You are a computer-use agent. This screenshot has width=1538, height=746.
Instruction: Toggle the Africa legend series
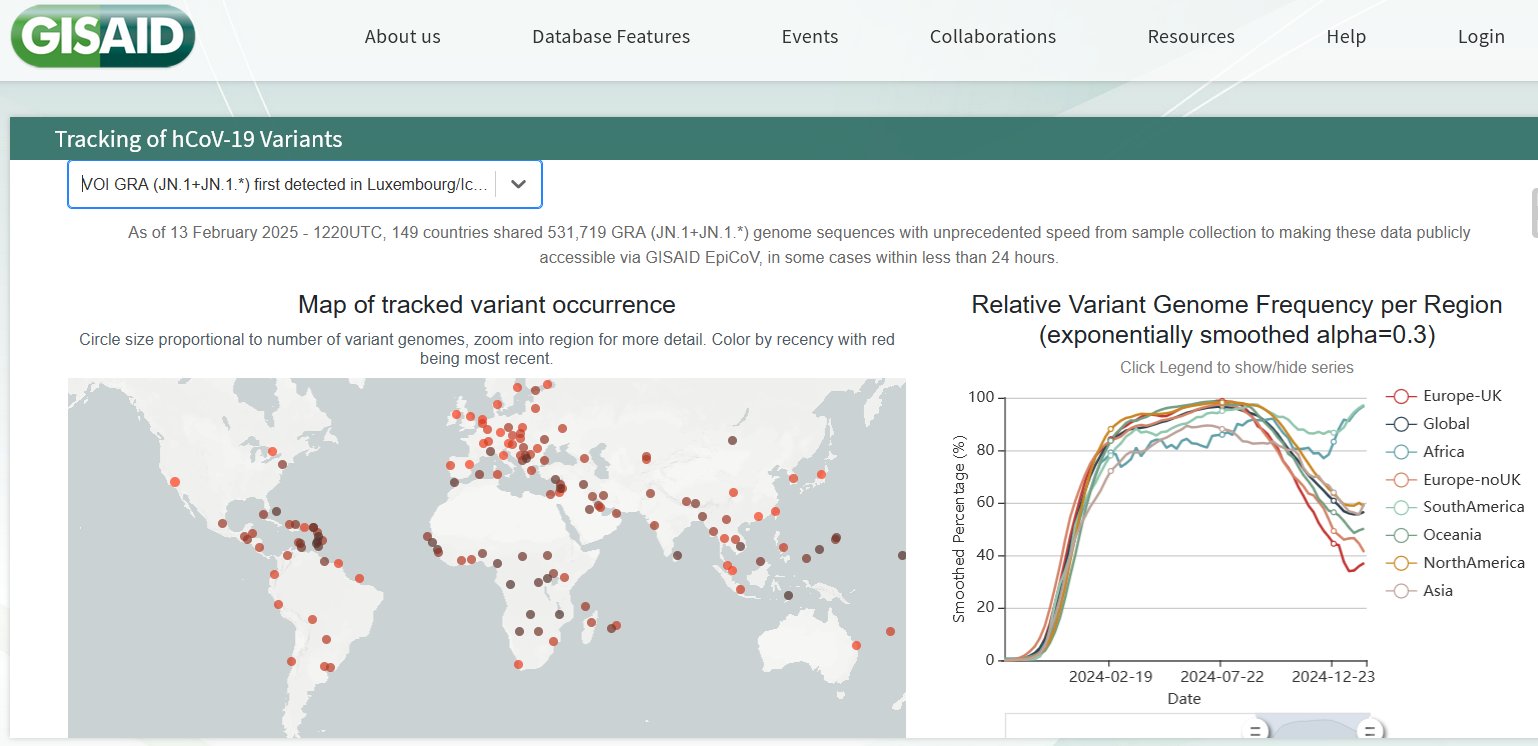[1442, 451]
